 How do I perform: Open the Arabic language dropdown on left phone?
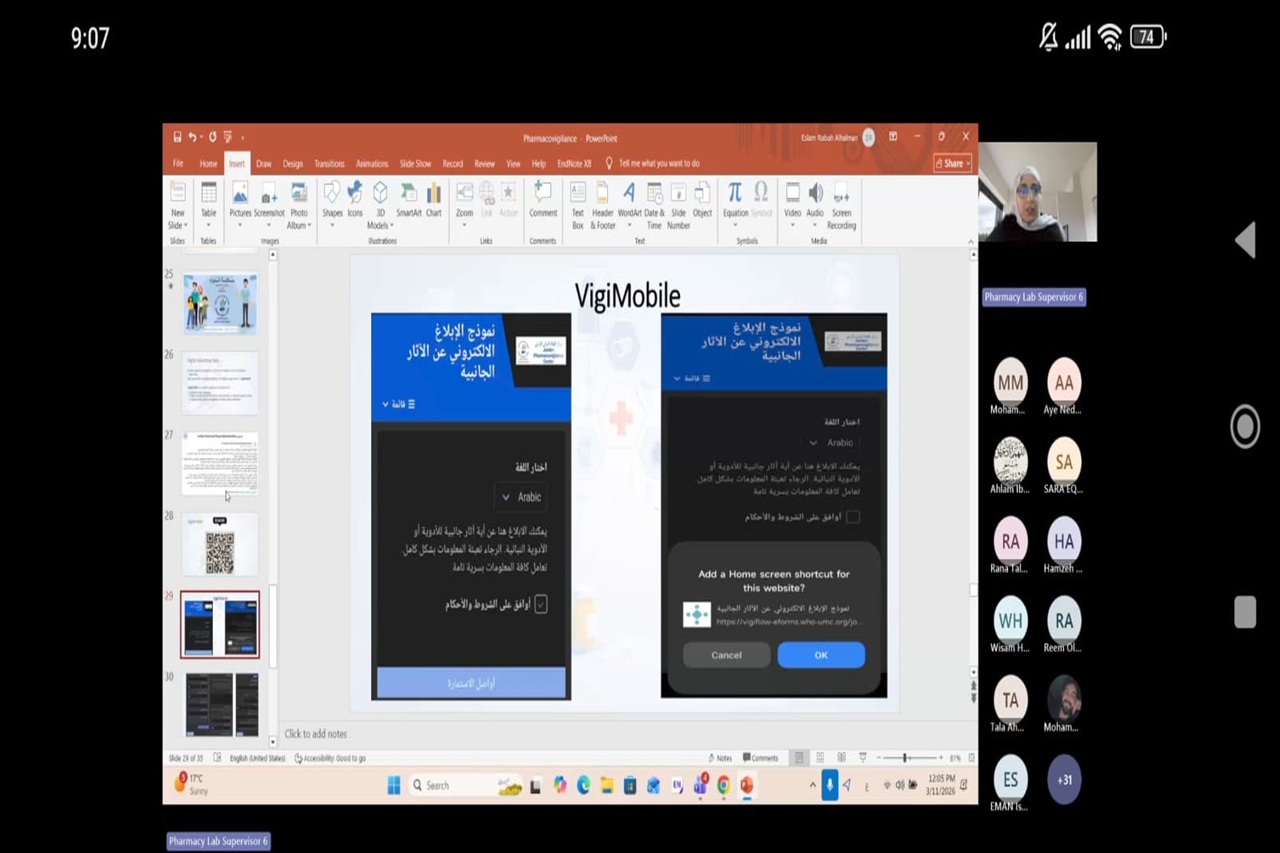tap(521, 497)
